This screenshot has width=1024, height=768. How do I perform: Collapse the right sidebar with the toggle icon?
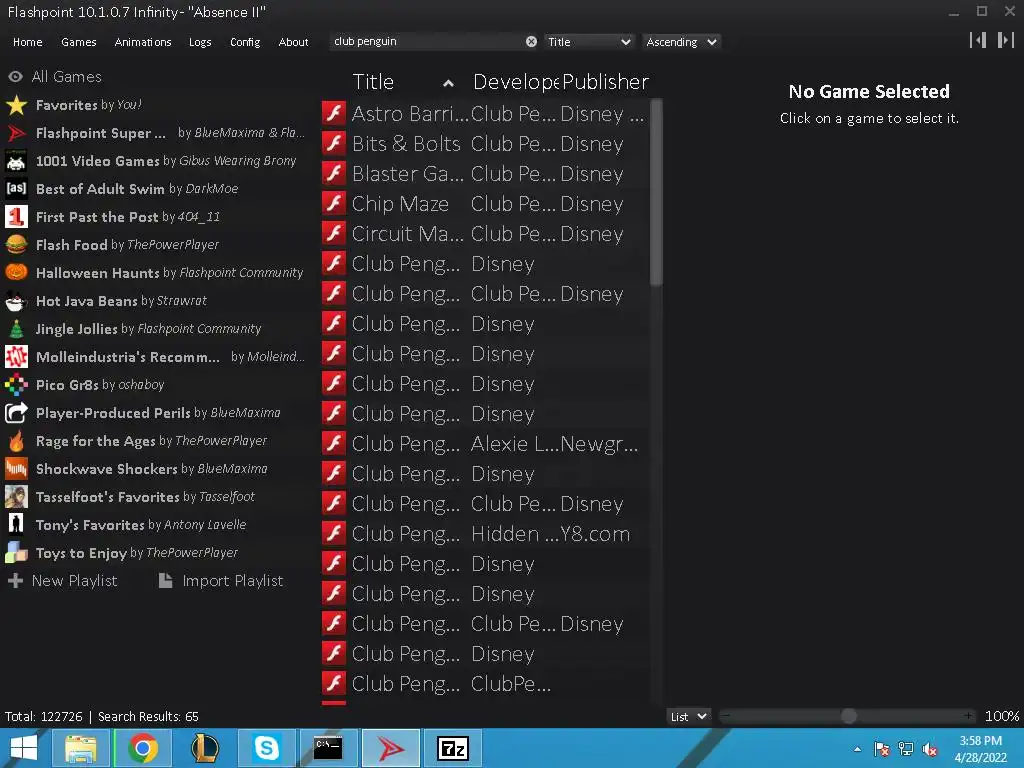[1006, 40]
